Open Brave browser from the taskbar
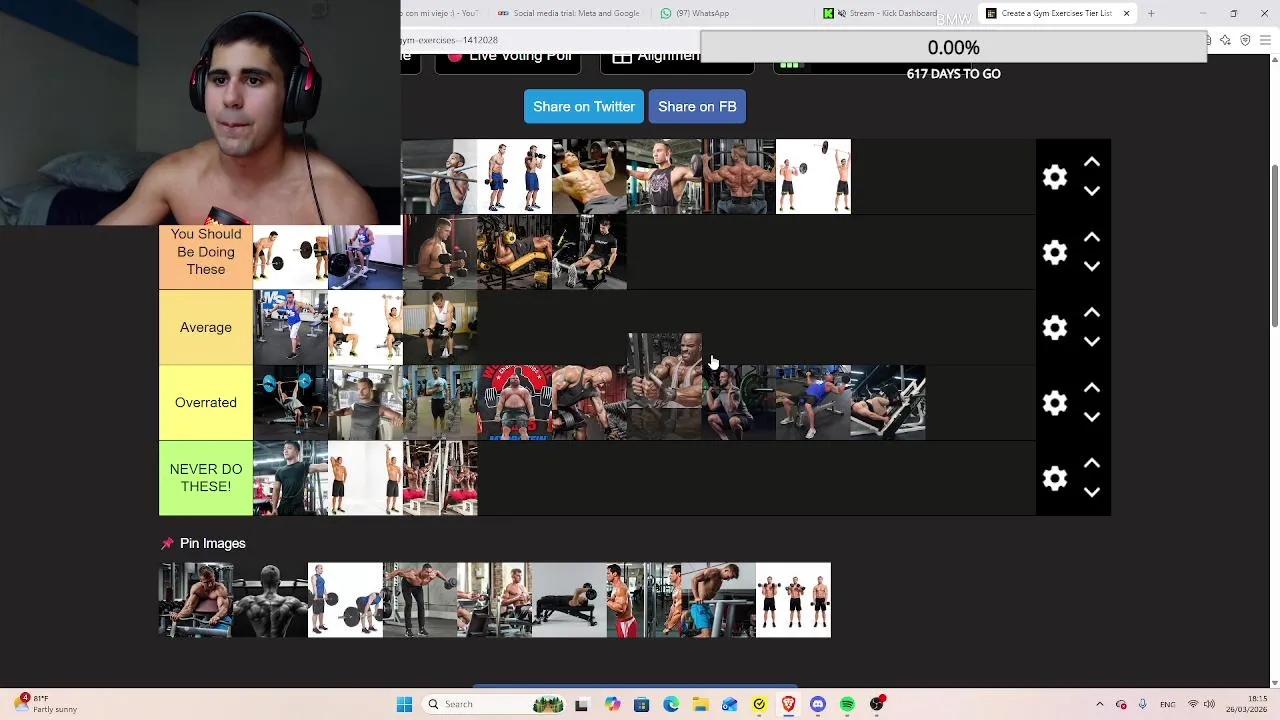Image resolution: width=1280 pixels, height=720 pixels. coord(788,704)
